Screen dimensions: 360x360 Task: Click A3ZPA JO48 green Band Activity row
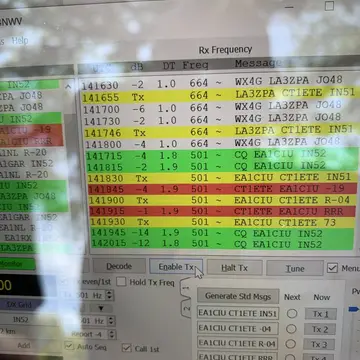coord(32,196)
